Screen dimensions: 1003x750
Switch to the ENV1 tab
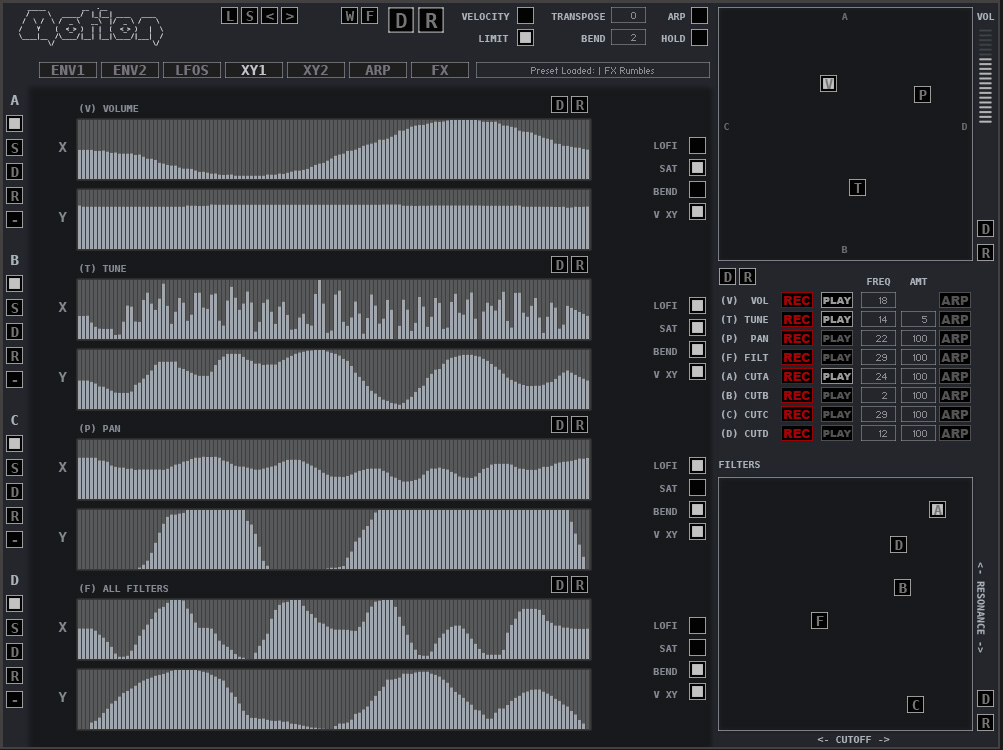(68, 70)
